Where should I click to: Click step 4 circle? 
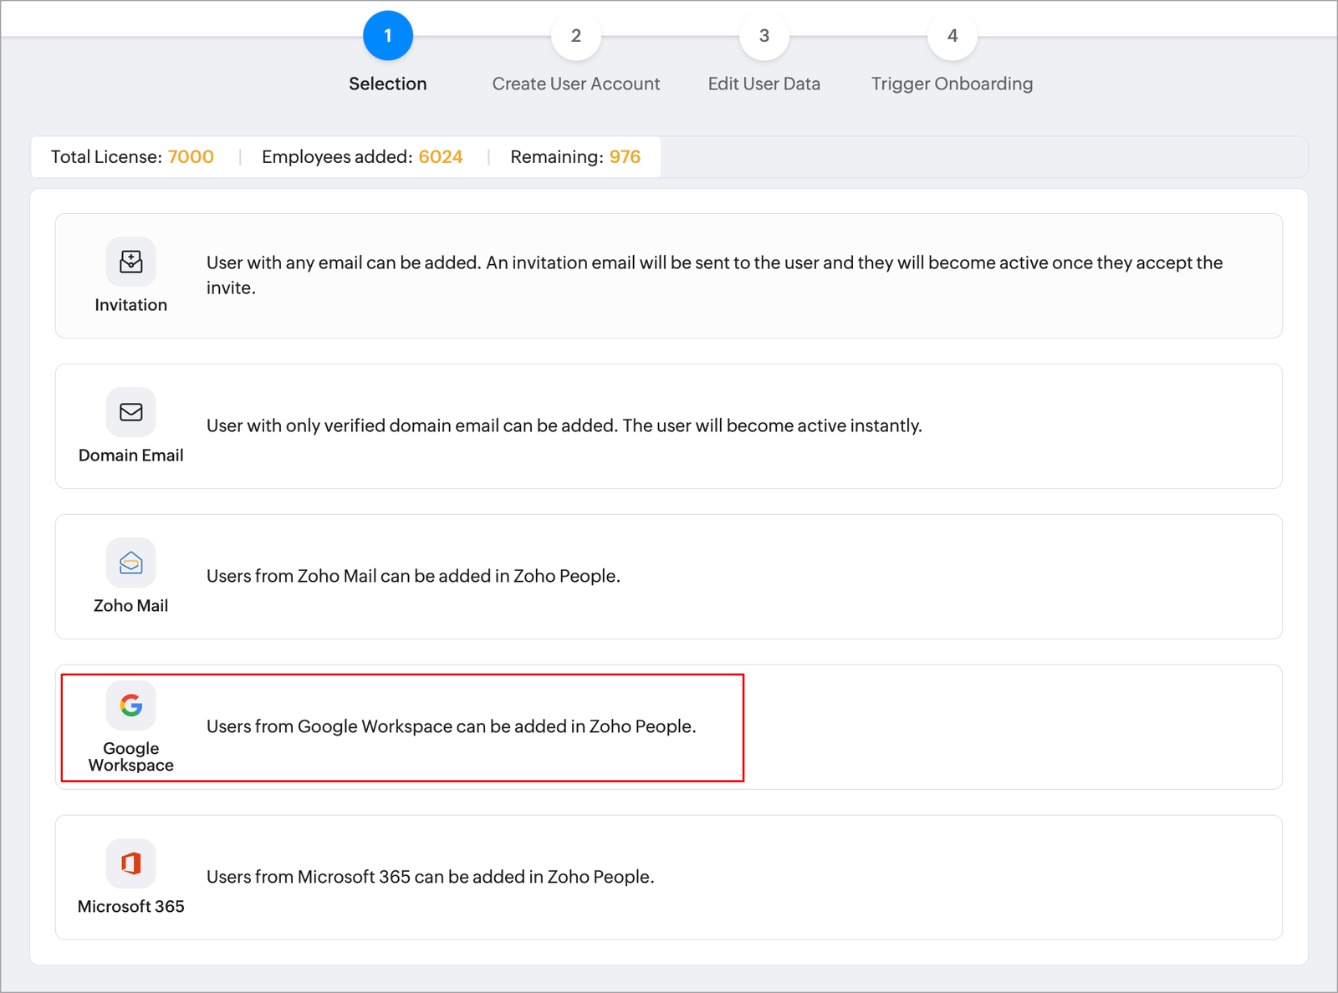tap(952, 36)
